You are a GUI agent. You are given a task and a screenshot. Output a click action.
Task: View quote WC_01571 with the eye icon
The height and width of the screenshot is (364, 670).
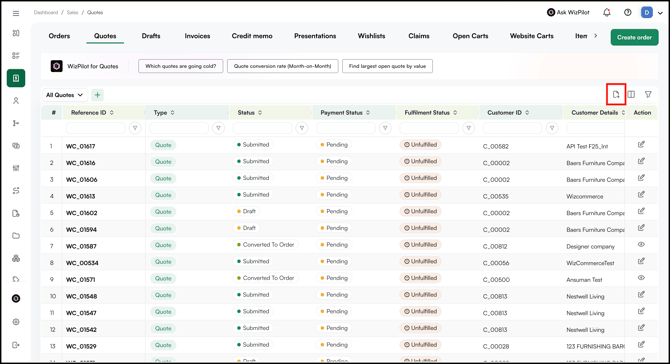click(x=641, y=278)
